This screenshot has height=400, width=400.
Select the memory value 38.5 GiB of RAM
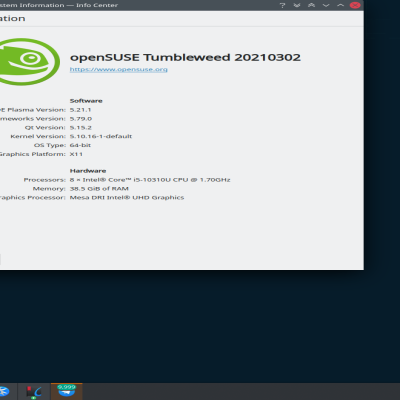click(99, 189)
